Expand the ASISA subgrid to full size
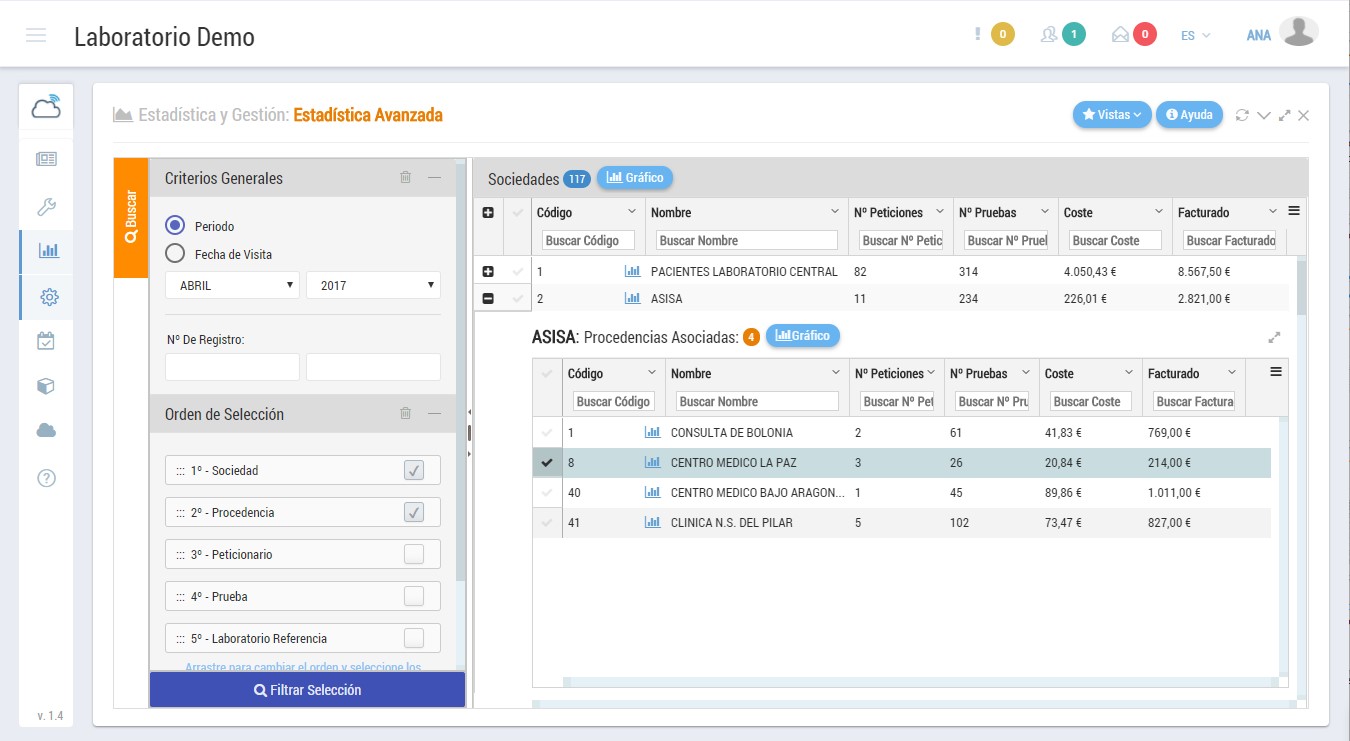The image size is (1350, 741). tap(1274, 338)
